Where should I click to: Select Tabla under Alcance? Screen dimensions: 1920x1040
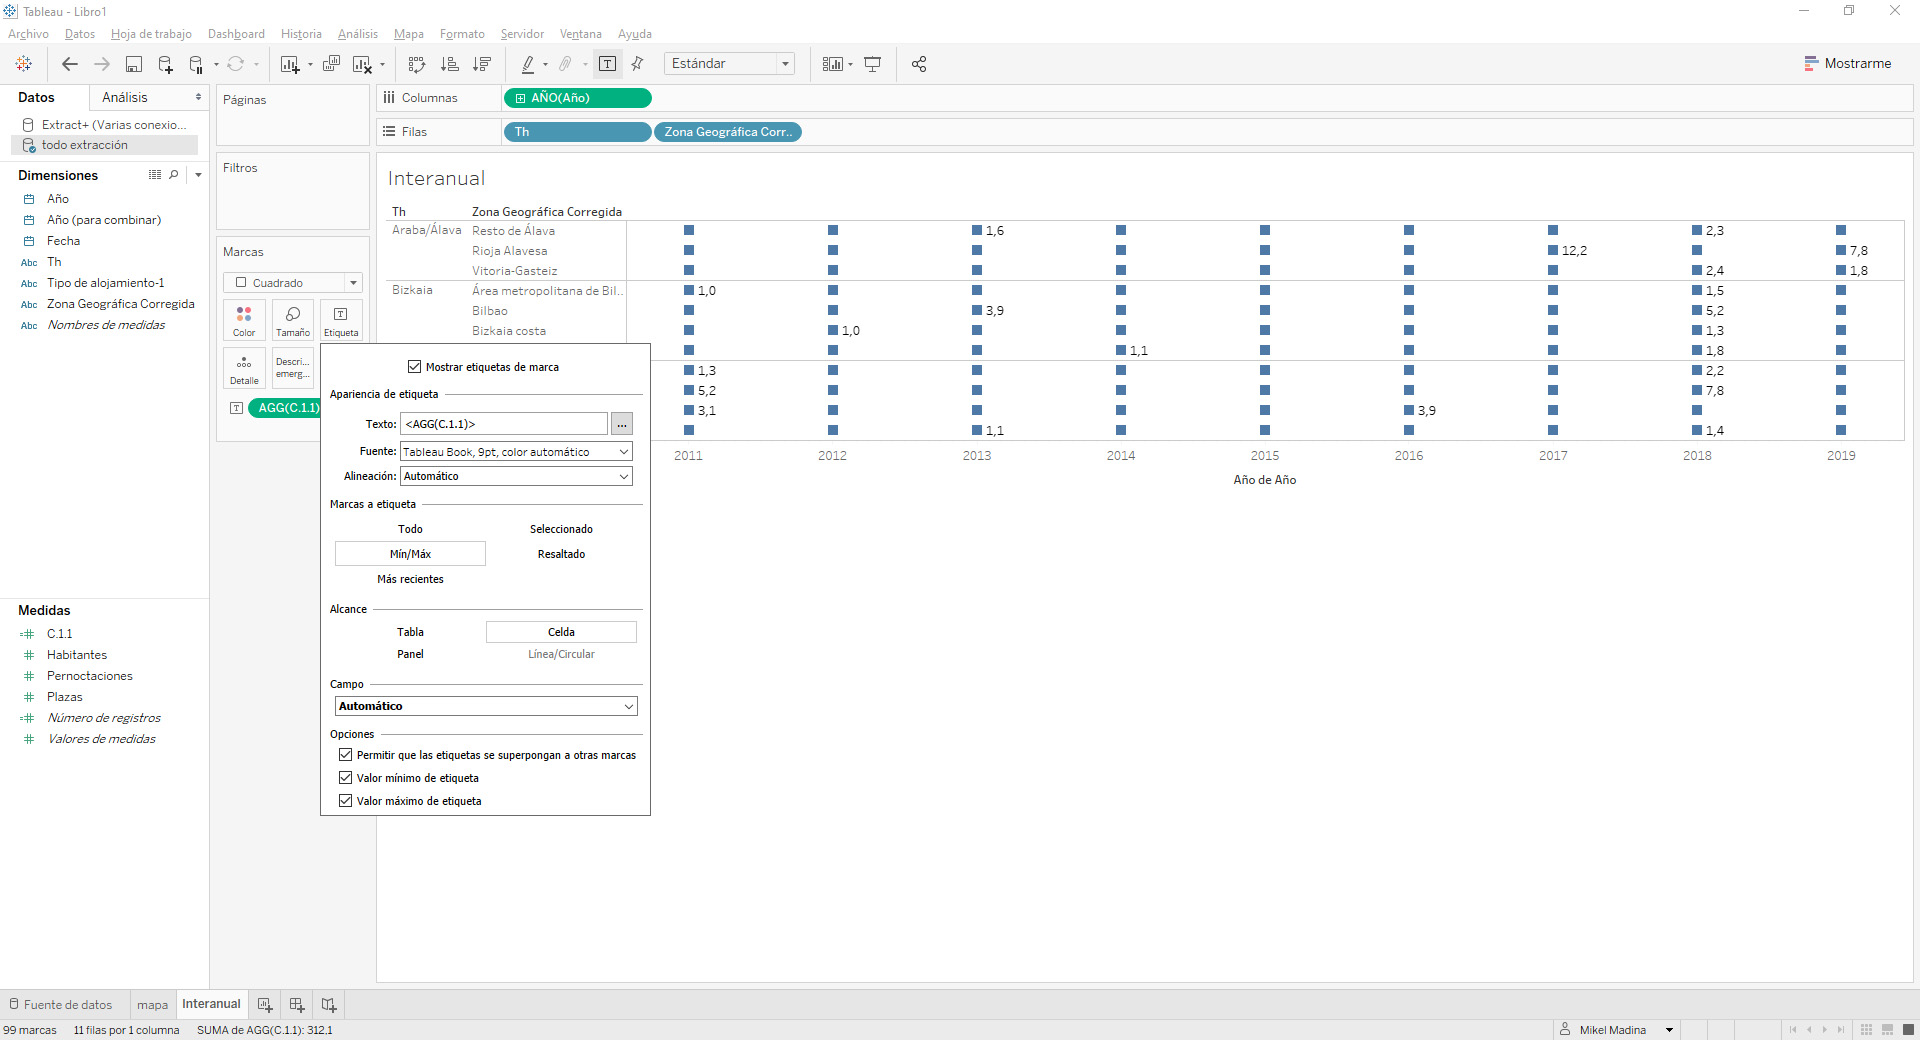pyautogui.click(x=410, y=631)
